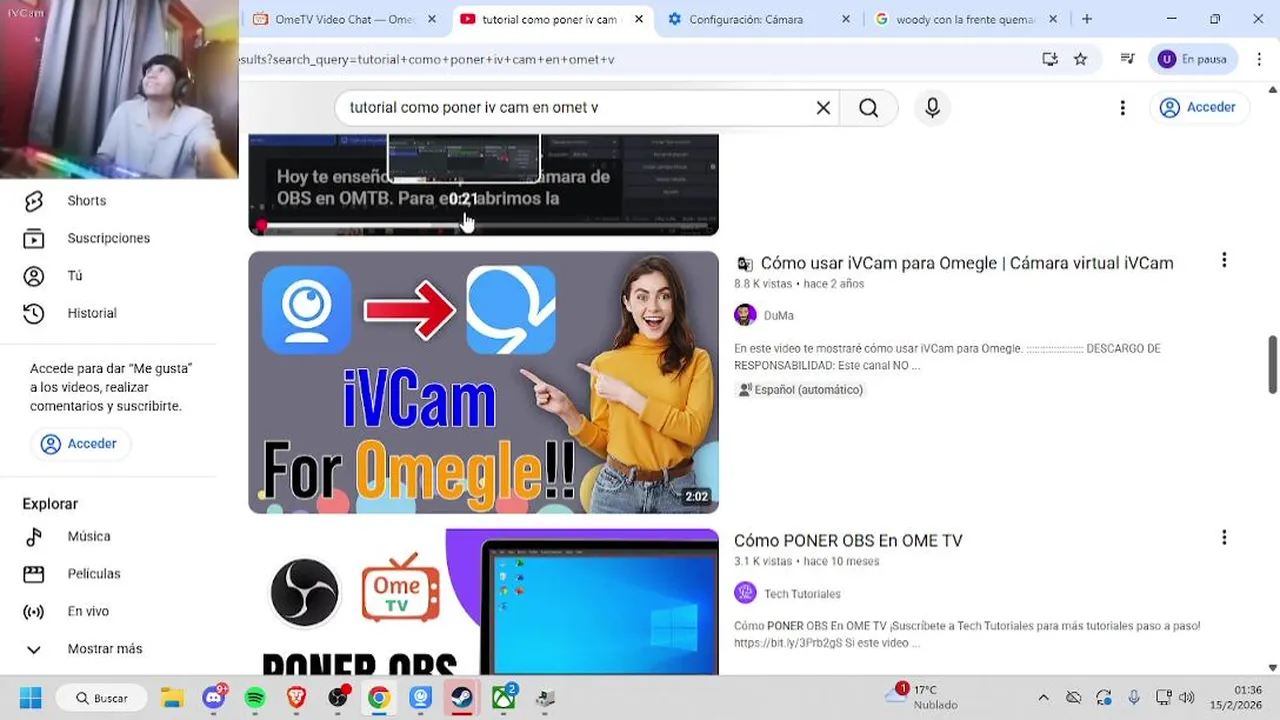Viewport: 1280px width, 720px height.
Task: Open more options for iVCam Omegle video
Action: click(x=1224, y=261)
